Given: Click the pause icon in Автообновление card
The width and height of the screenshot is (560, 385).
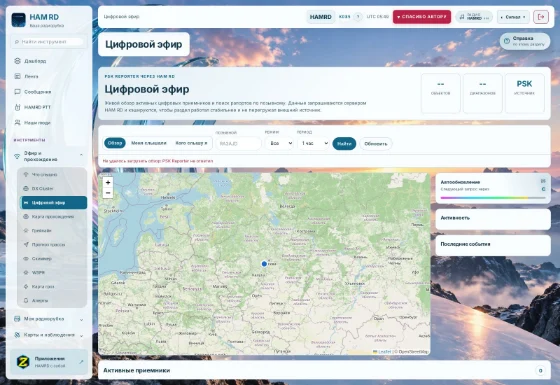Looking at the screenshot, I should (x=543, y=181).
